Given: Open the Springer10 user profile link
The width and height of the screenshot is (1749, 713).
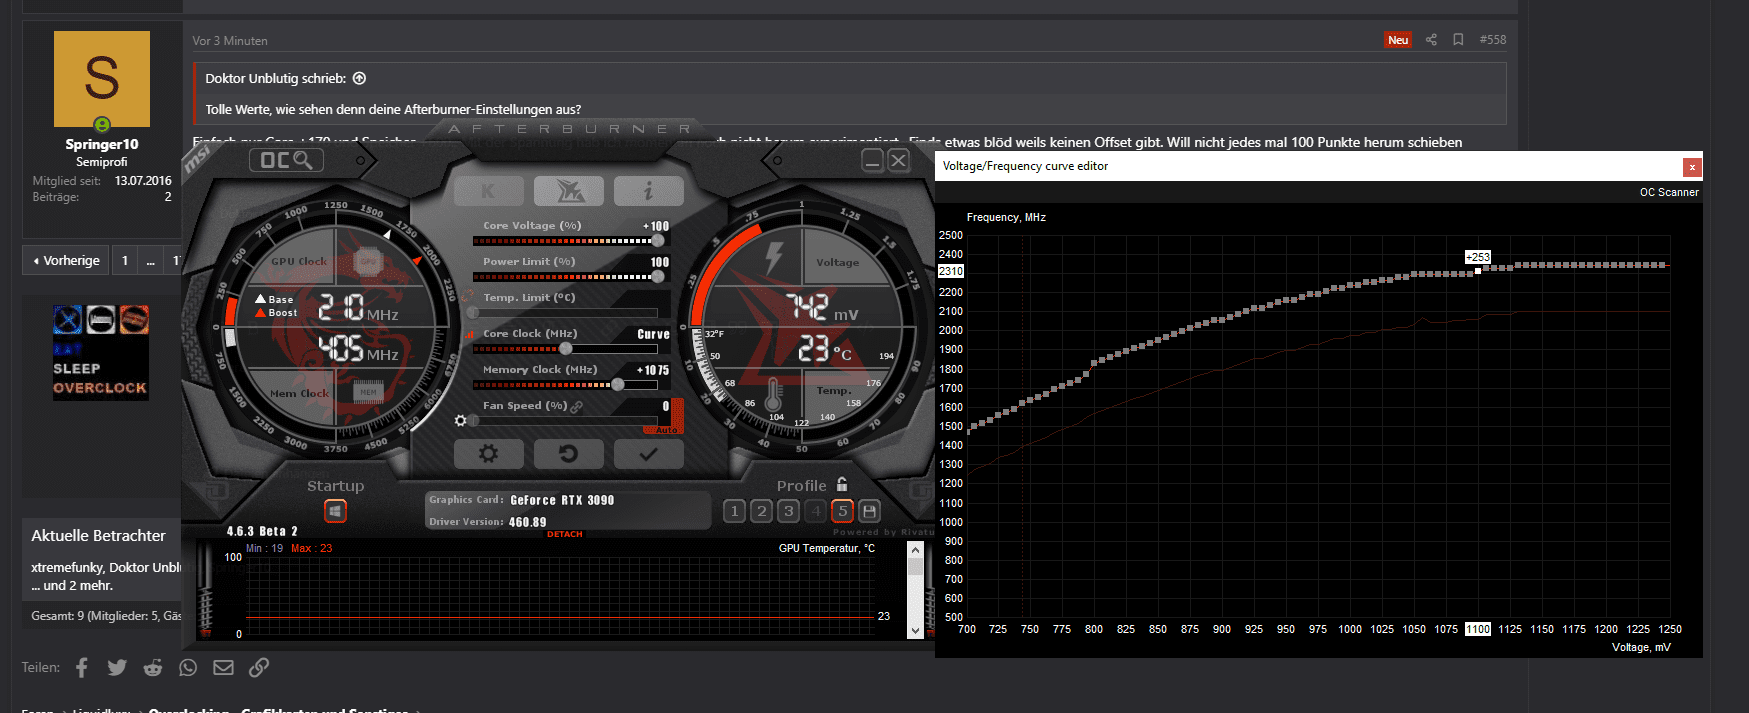Looking at the screenshot, I should coord(102,144).
